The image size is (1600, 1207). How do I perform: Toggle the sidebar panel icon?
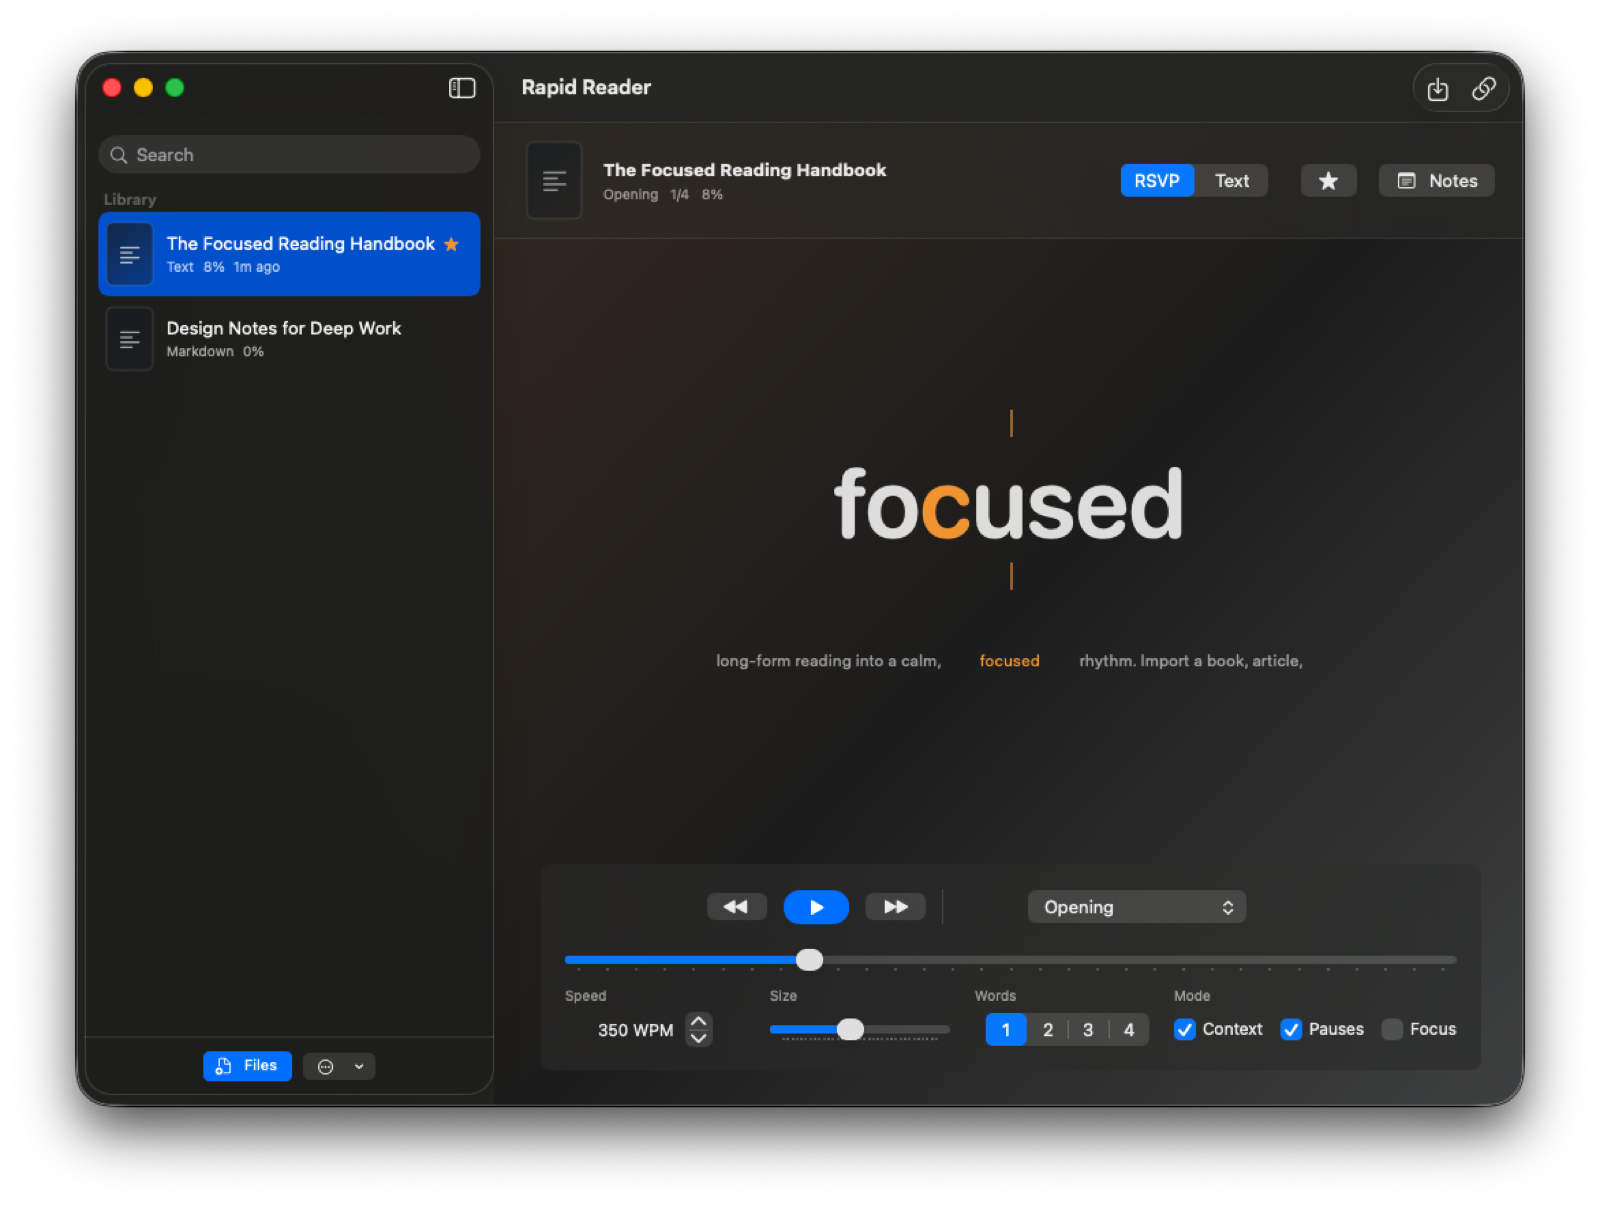[x=462, y=88]
